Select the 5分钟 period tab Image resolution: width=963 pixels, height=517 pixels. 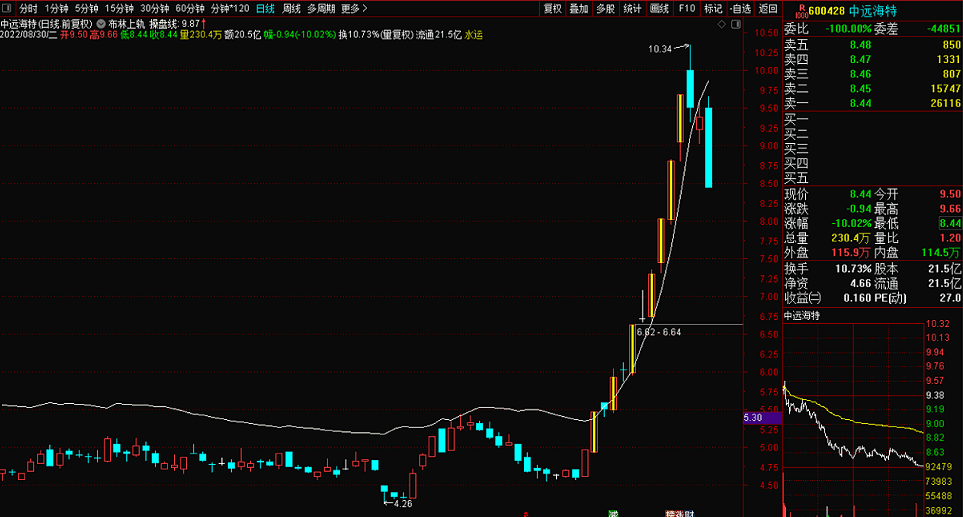point(87,9)
